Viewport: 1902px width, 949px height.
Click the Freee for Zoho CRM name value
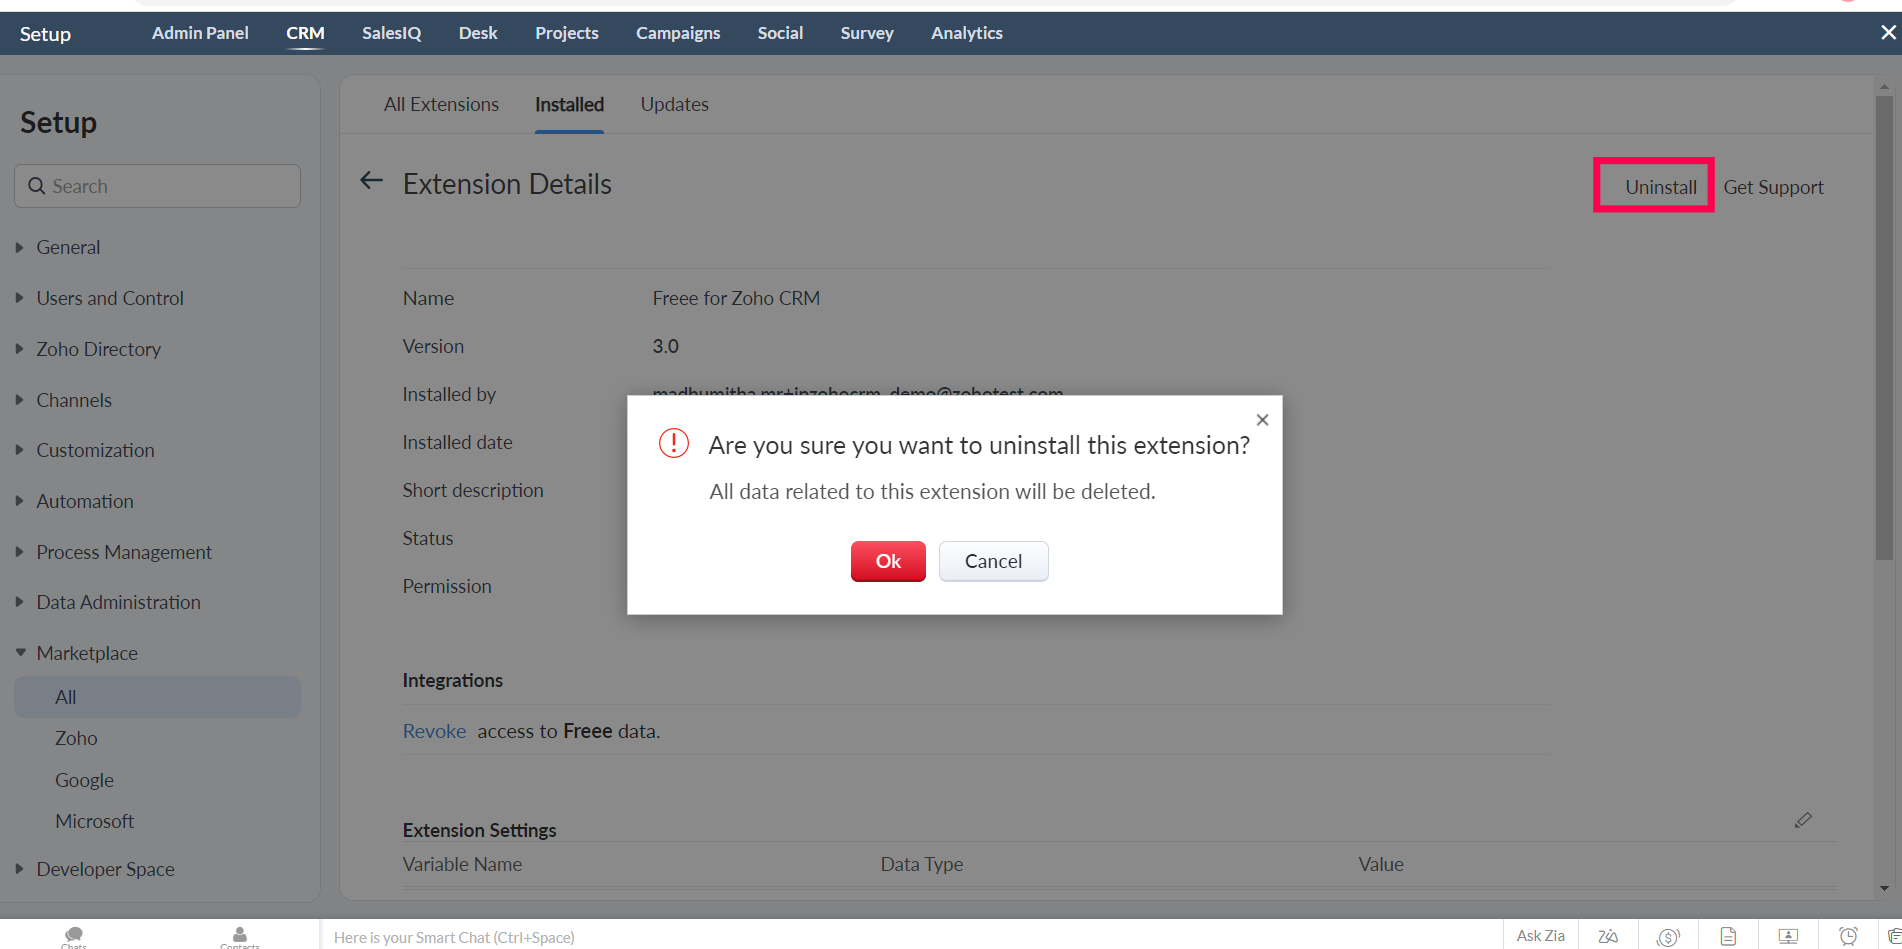(x=736, y=298)
